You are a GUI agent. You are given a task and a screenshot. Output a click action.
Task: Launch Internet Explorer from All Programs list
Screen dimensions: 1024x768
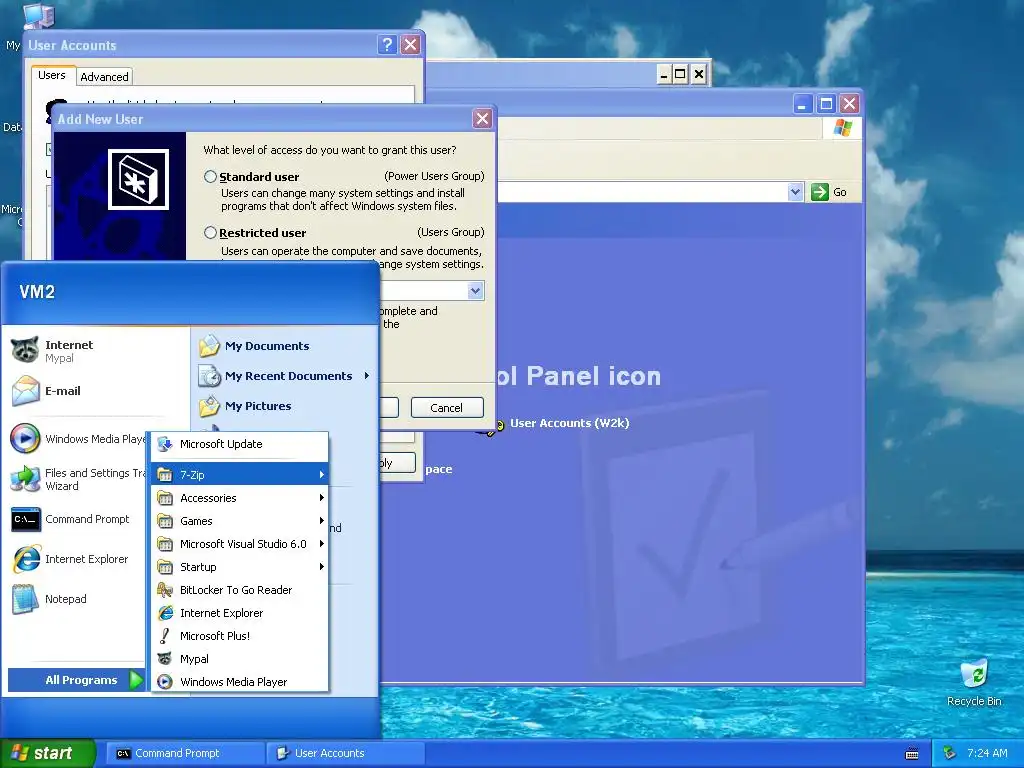(240, 613)
